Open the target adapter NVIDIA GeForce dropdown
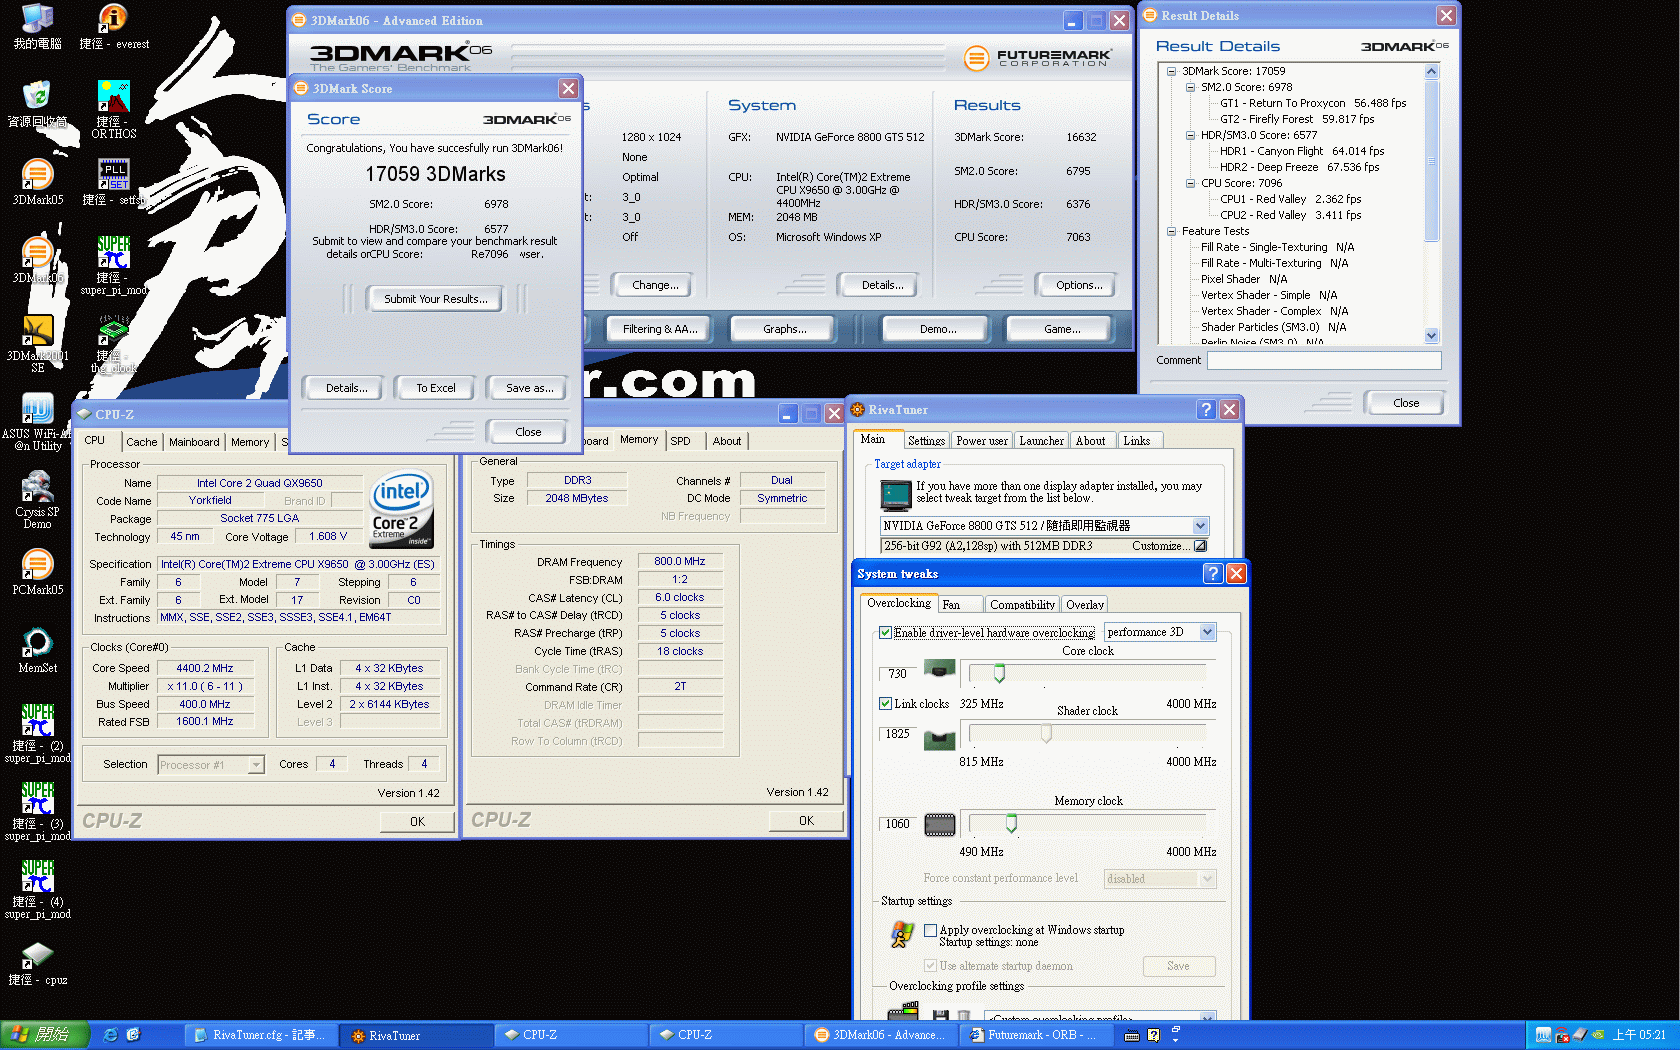The width and height of the screenshot is (1680, 1050). [x=1200, y=526]
